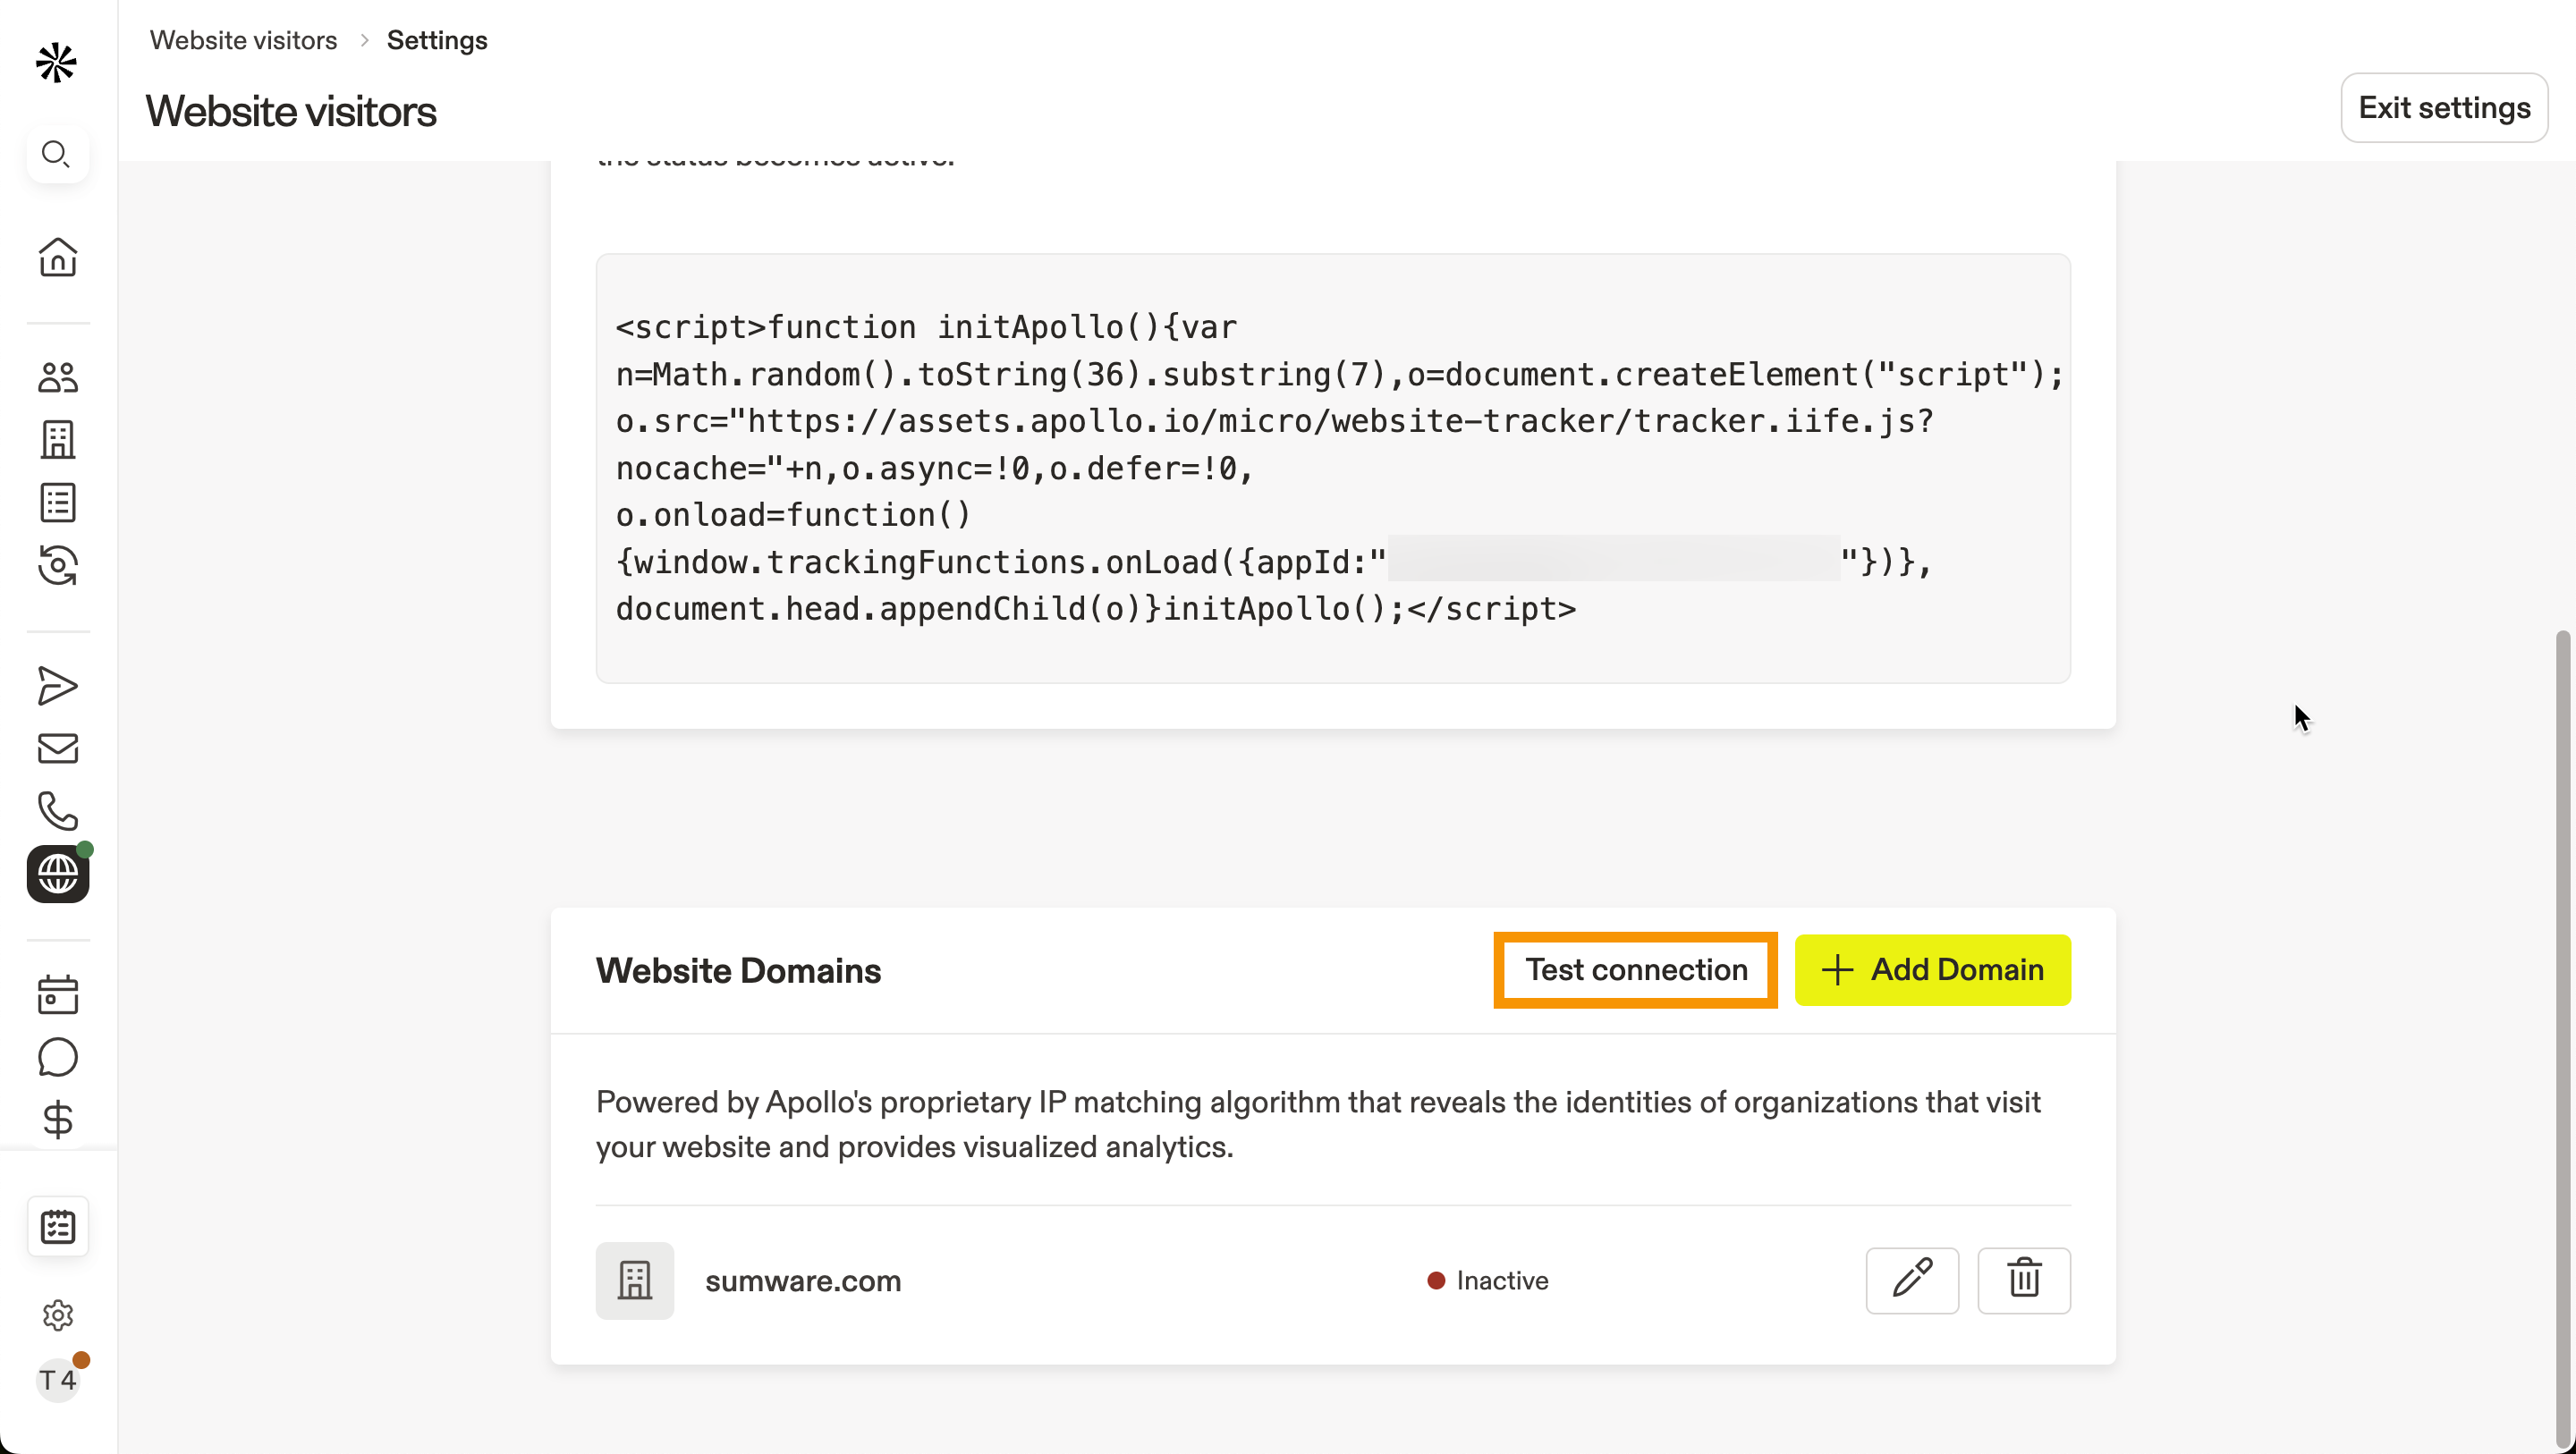Go to Home via house icon
Screen dimensions: 2576x1454
pyautogui.click(x=58, y=257)
